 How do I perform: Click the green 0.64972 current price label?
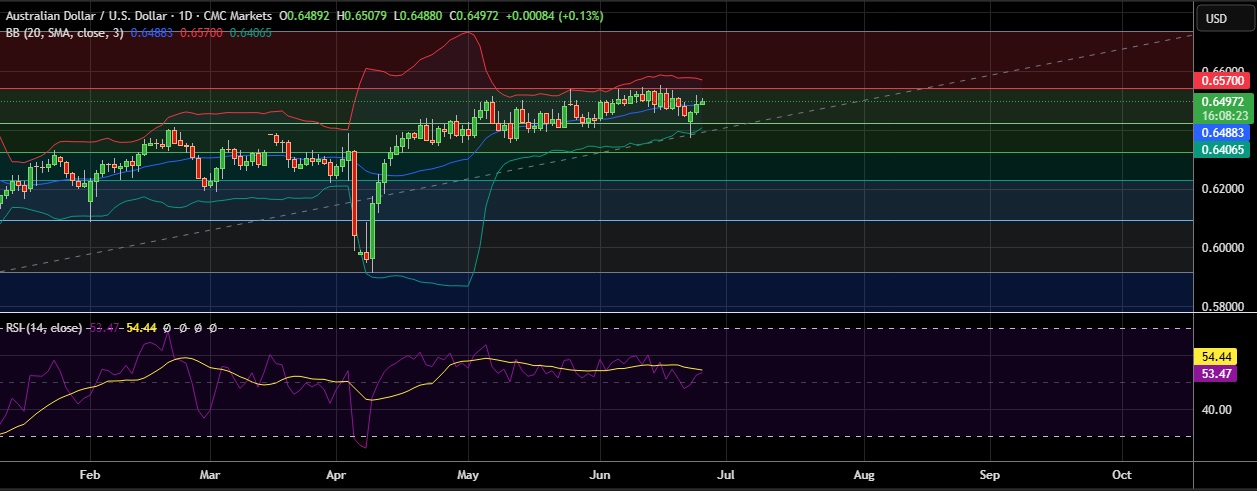tap(1222, 102)
